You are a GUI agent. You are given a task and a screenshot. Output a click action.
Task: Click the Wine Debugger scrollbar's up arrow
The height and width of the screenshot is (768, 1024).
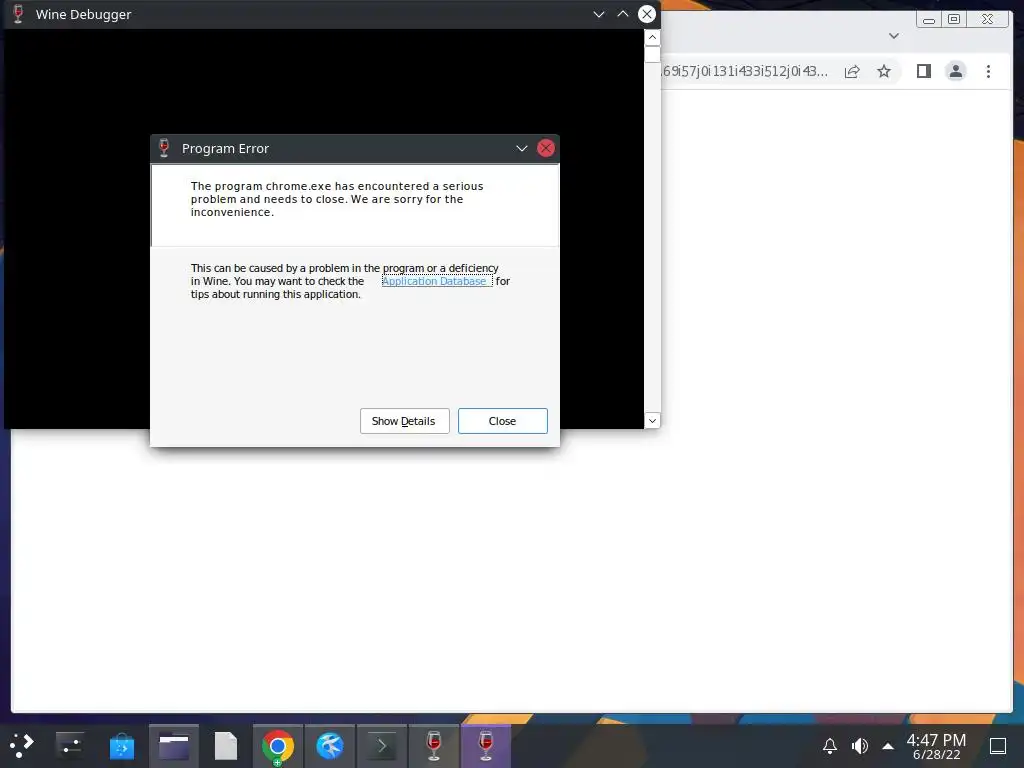(x=652, y=37)
